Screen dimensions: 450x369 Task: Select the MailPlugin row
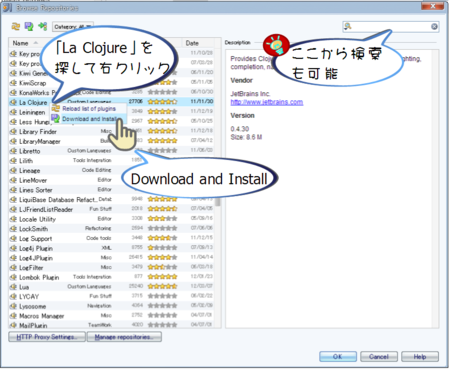click(111, 325)
